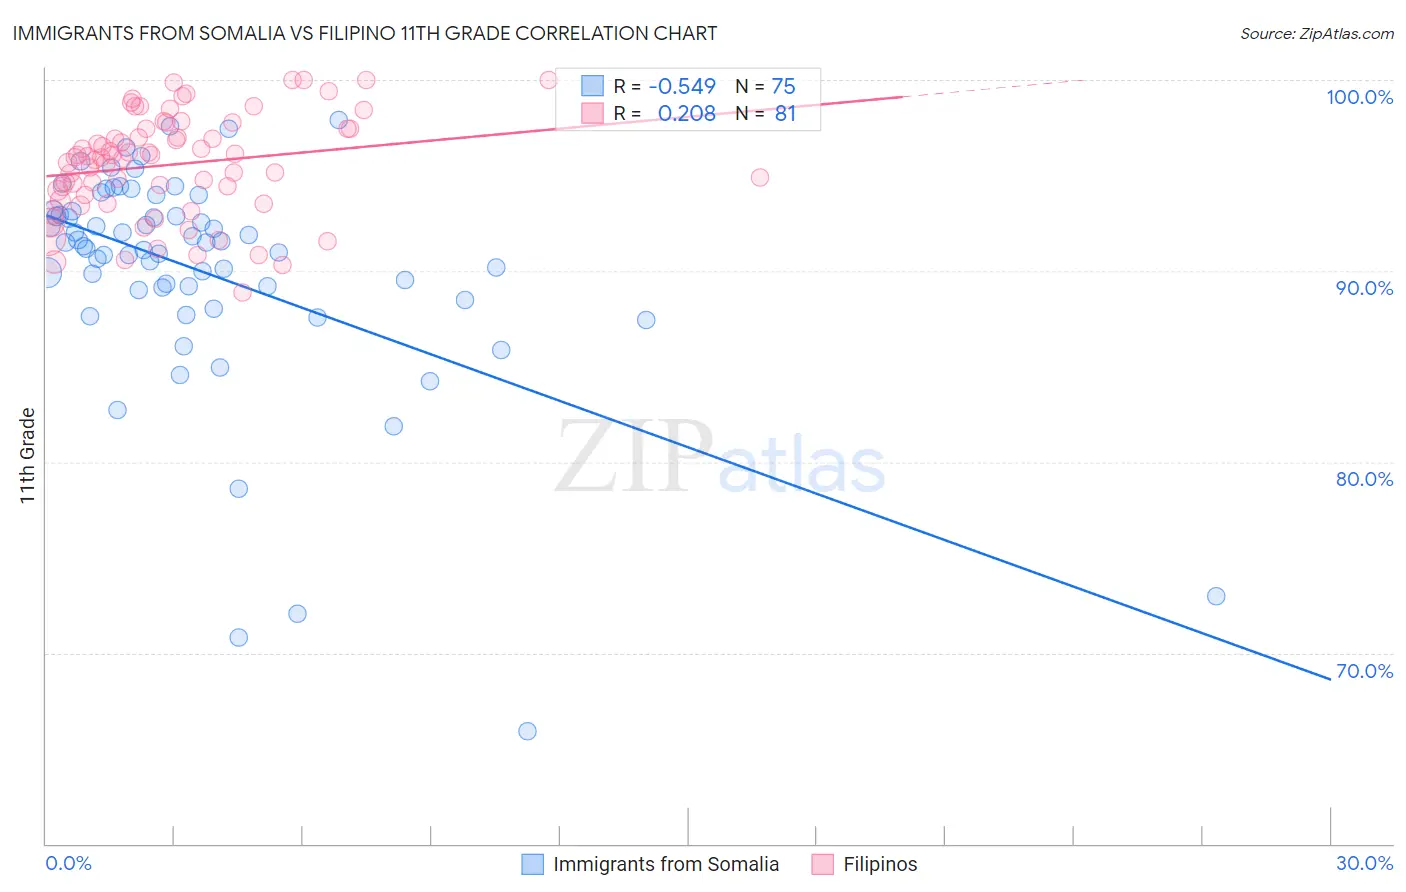This screenshot has width=1406, height=892.
Task: Click the 11th Grade axis title
Action: coord(27,455)
